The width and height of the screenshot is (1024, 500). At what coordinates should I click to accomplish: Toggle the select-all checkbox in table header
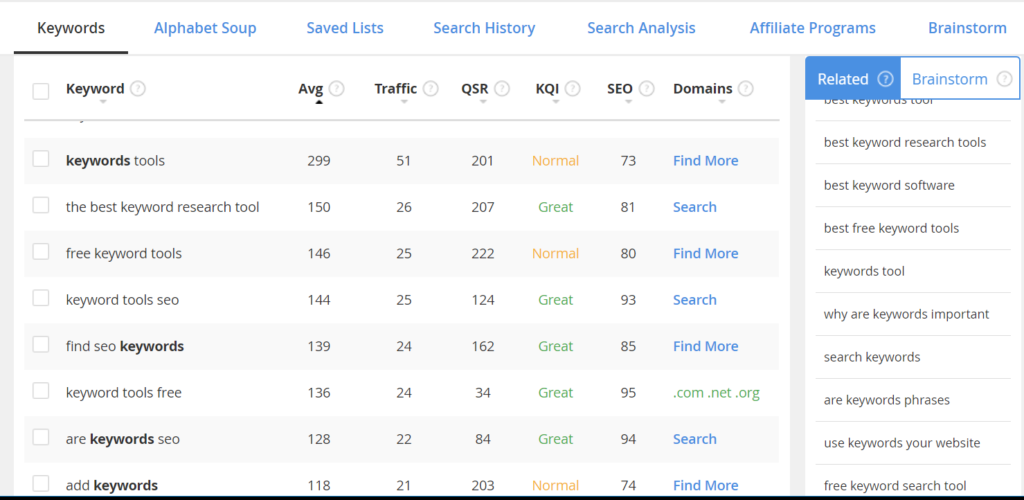[x=41, y=91]
